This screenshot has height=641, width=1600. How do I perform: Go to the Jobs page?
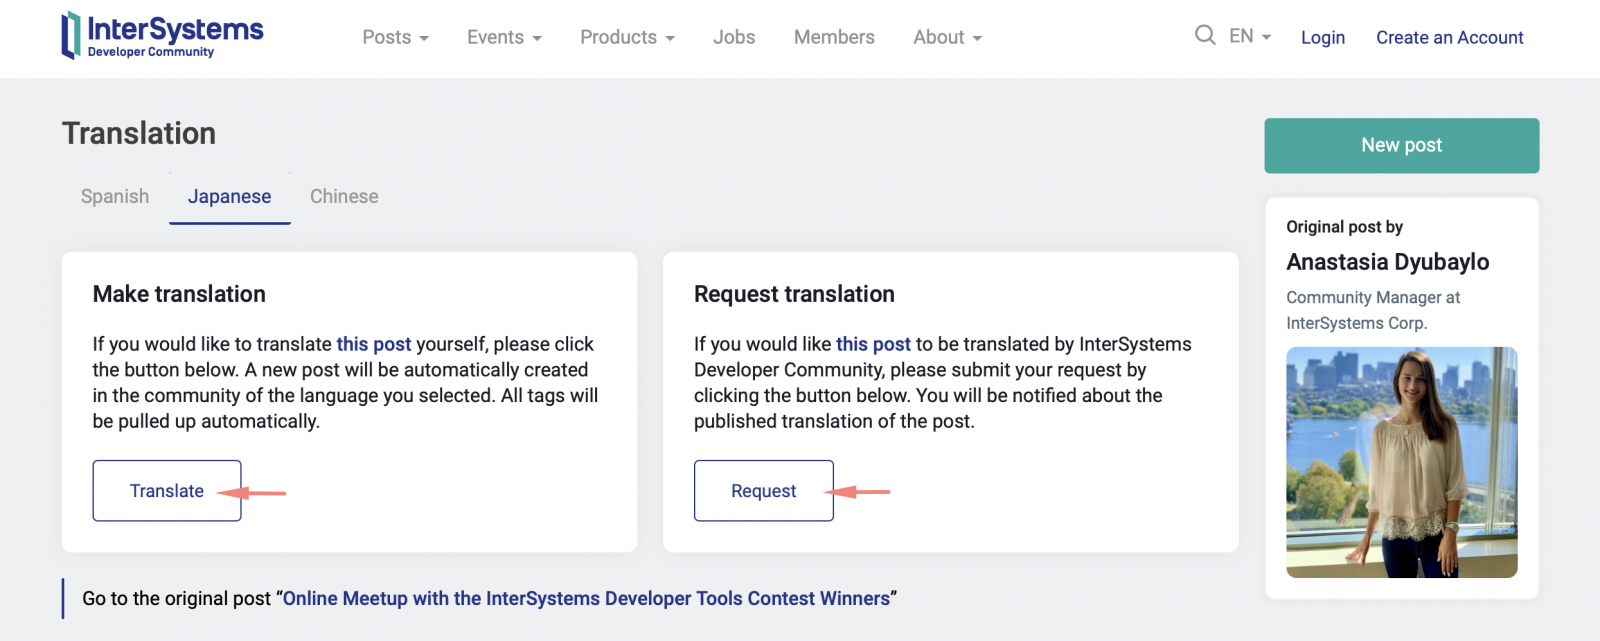(x=734, y=37)
